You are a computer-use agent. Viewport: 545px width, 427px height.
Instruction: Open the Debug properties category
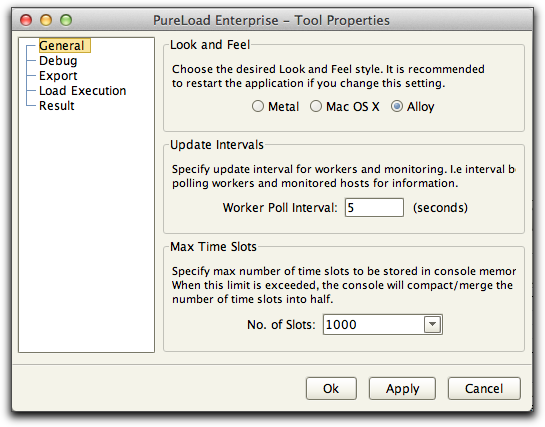(x=58, y=61)
